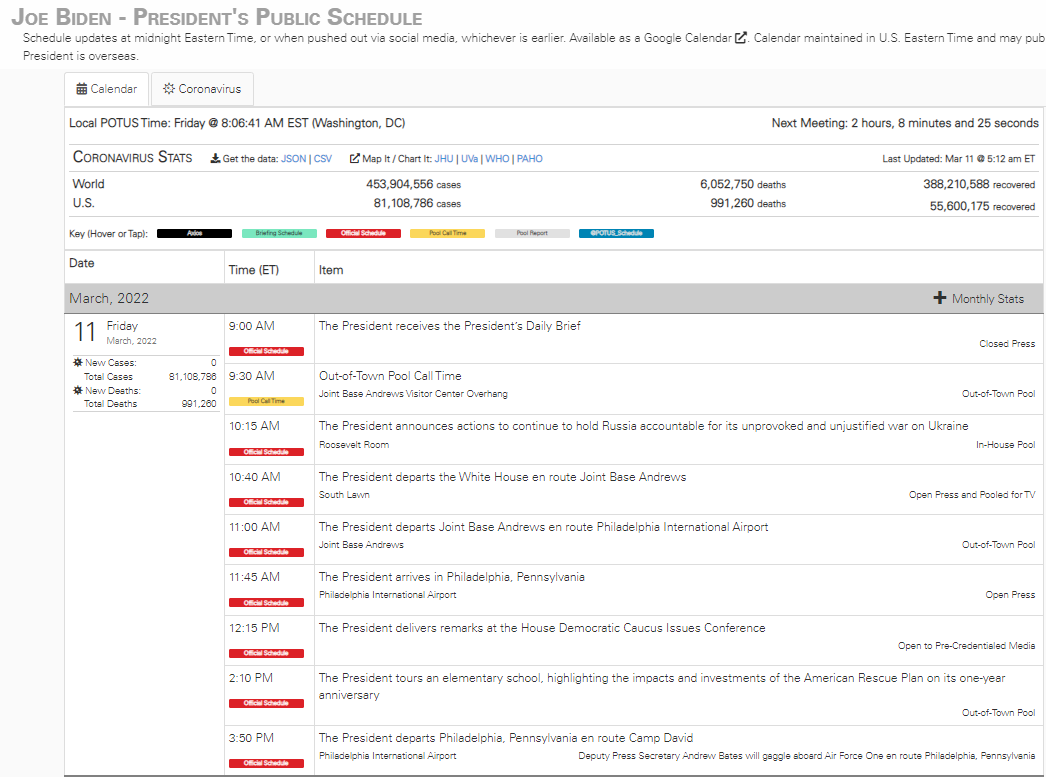Select the yellow Pool Call Time key swatch
This screenshot has width=1046, height=777.
coord(448,233)
